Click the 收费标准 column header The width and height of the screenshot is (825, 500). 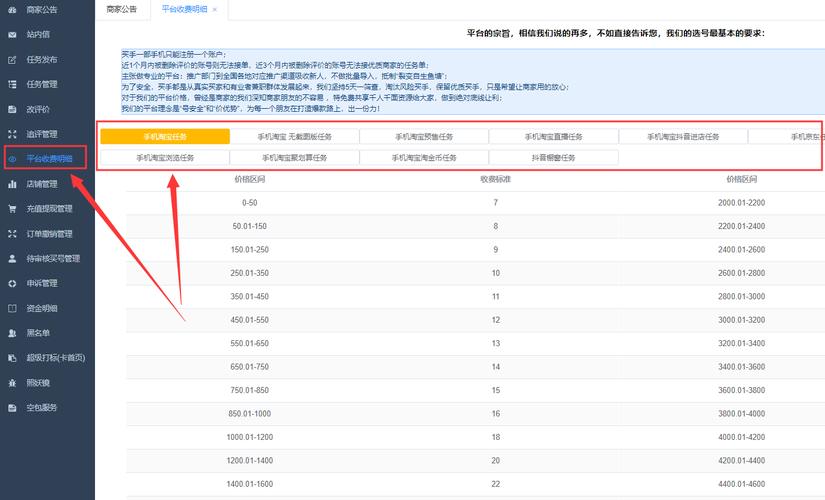[496, 179]
